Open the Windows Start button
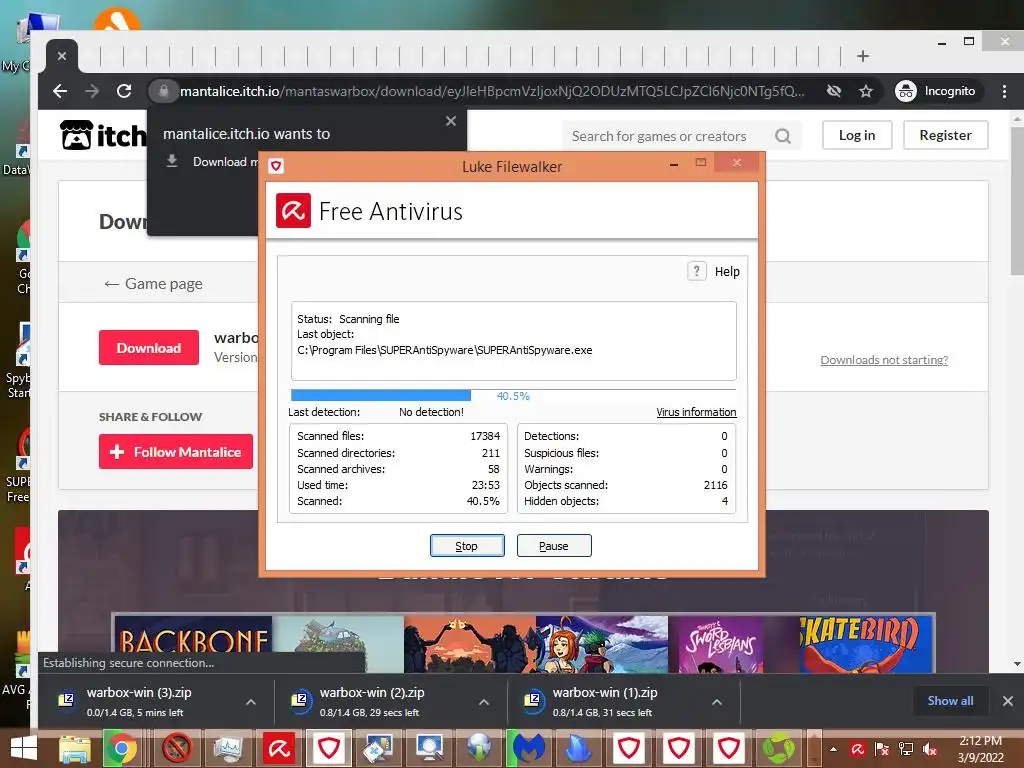1024x768 pixels. [x=24, y=748]
